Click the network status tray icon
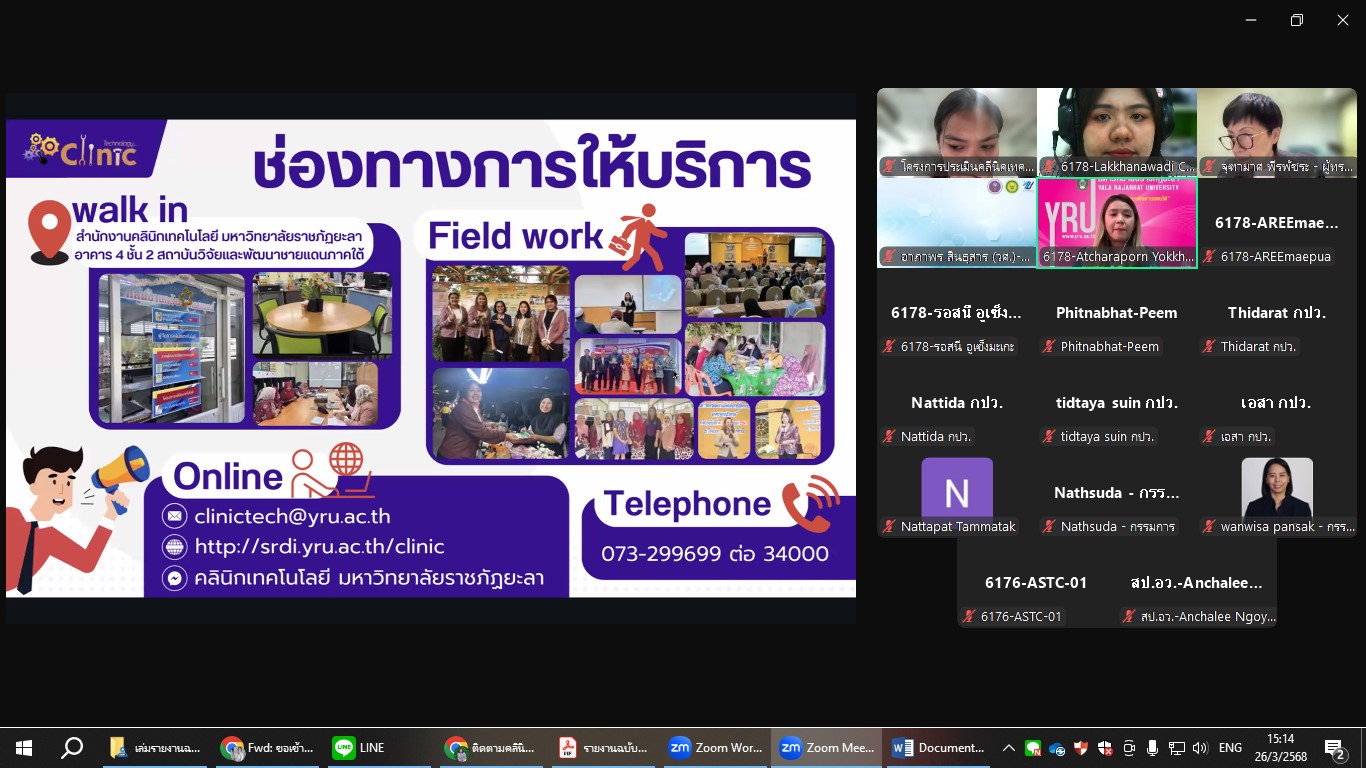The image size is (1366, 768). click(1177, 748)
